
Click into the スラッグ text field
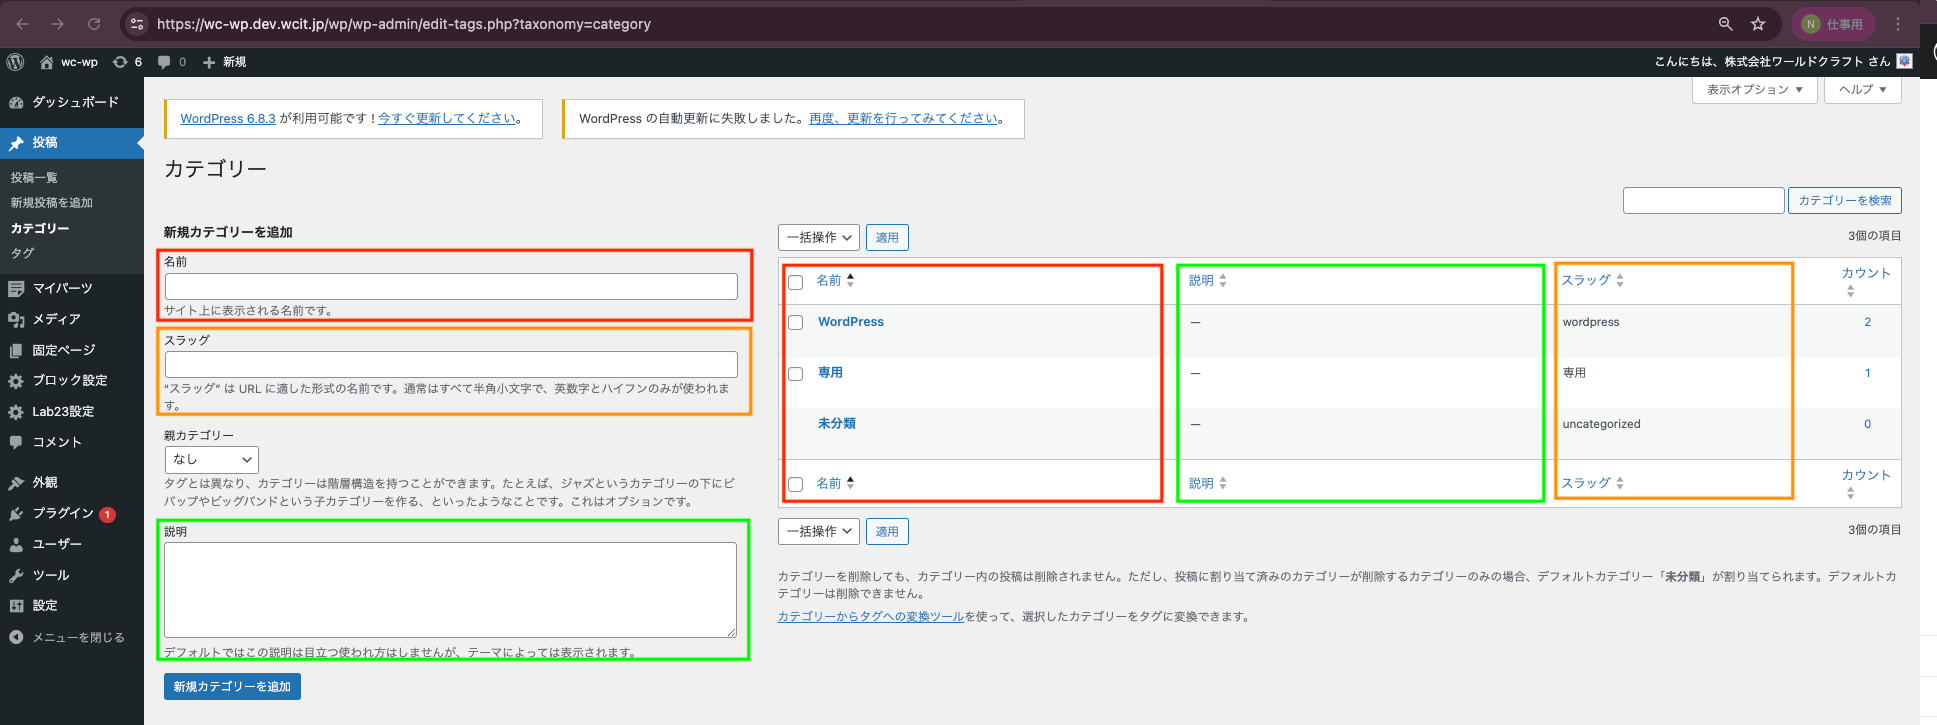click(x=451, y=364)
